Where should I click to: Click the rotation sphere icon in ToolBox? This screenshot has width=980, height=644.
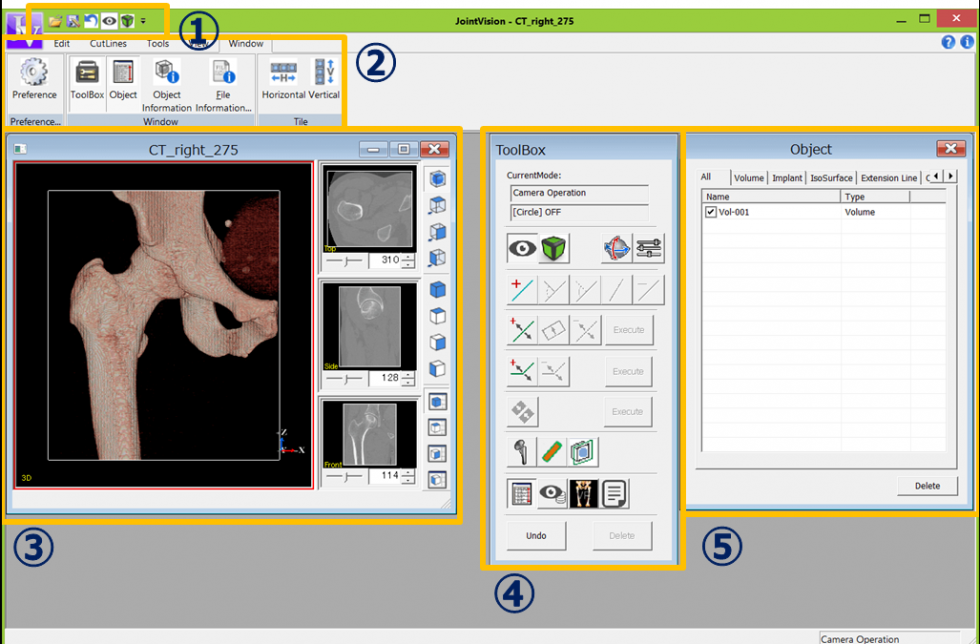(x=617, y=248)
